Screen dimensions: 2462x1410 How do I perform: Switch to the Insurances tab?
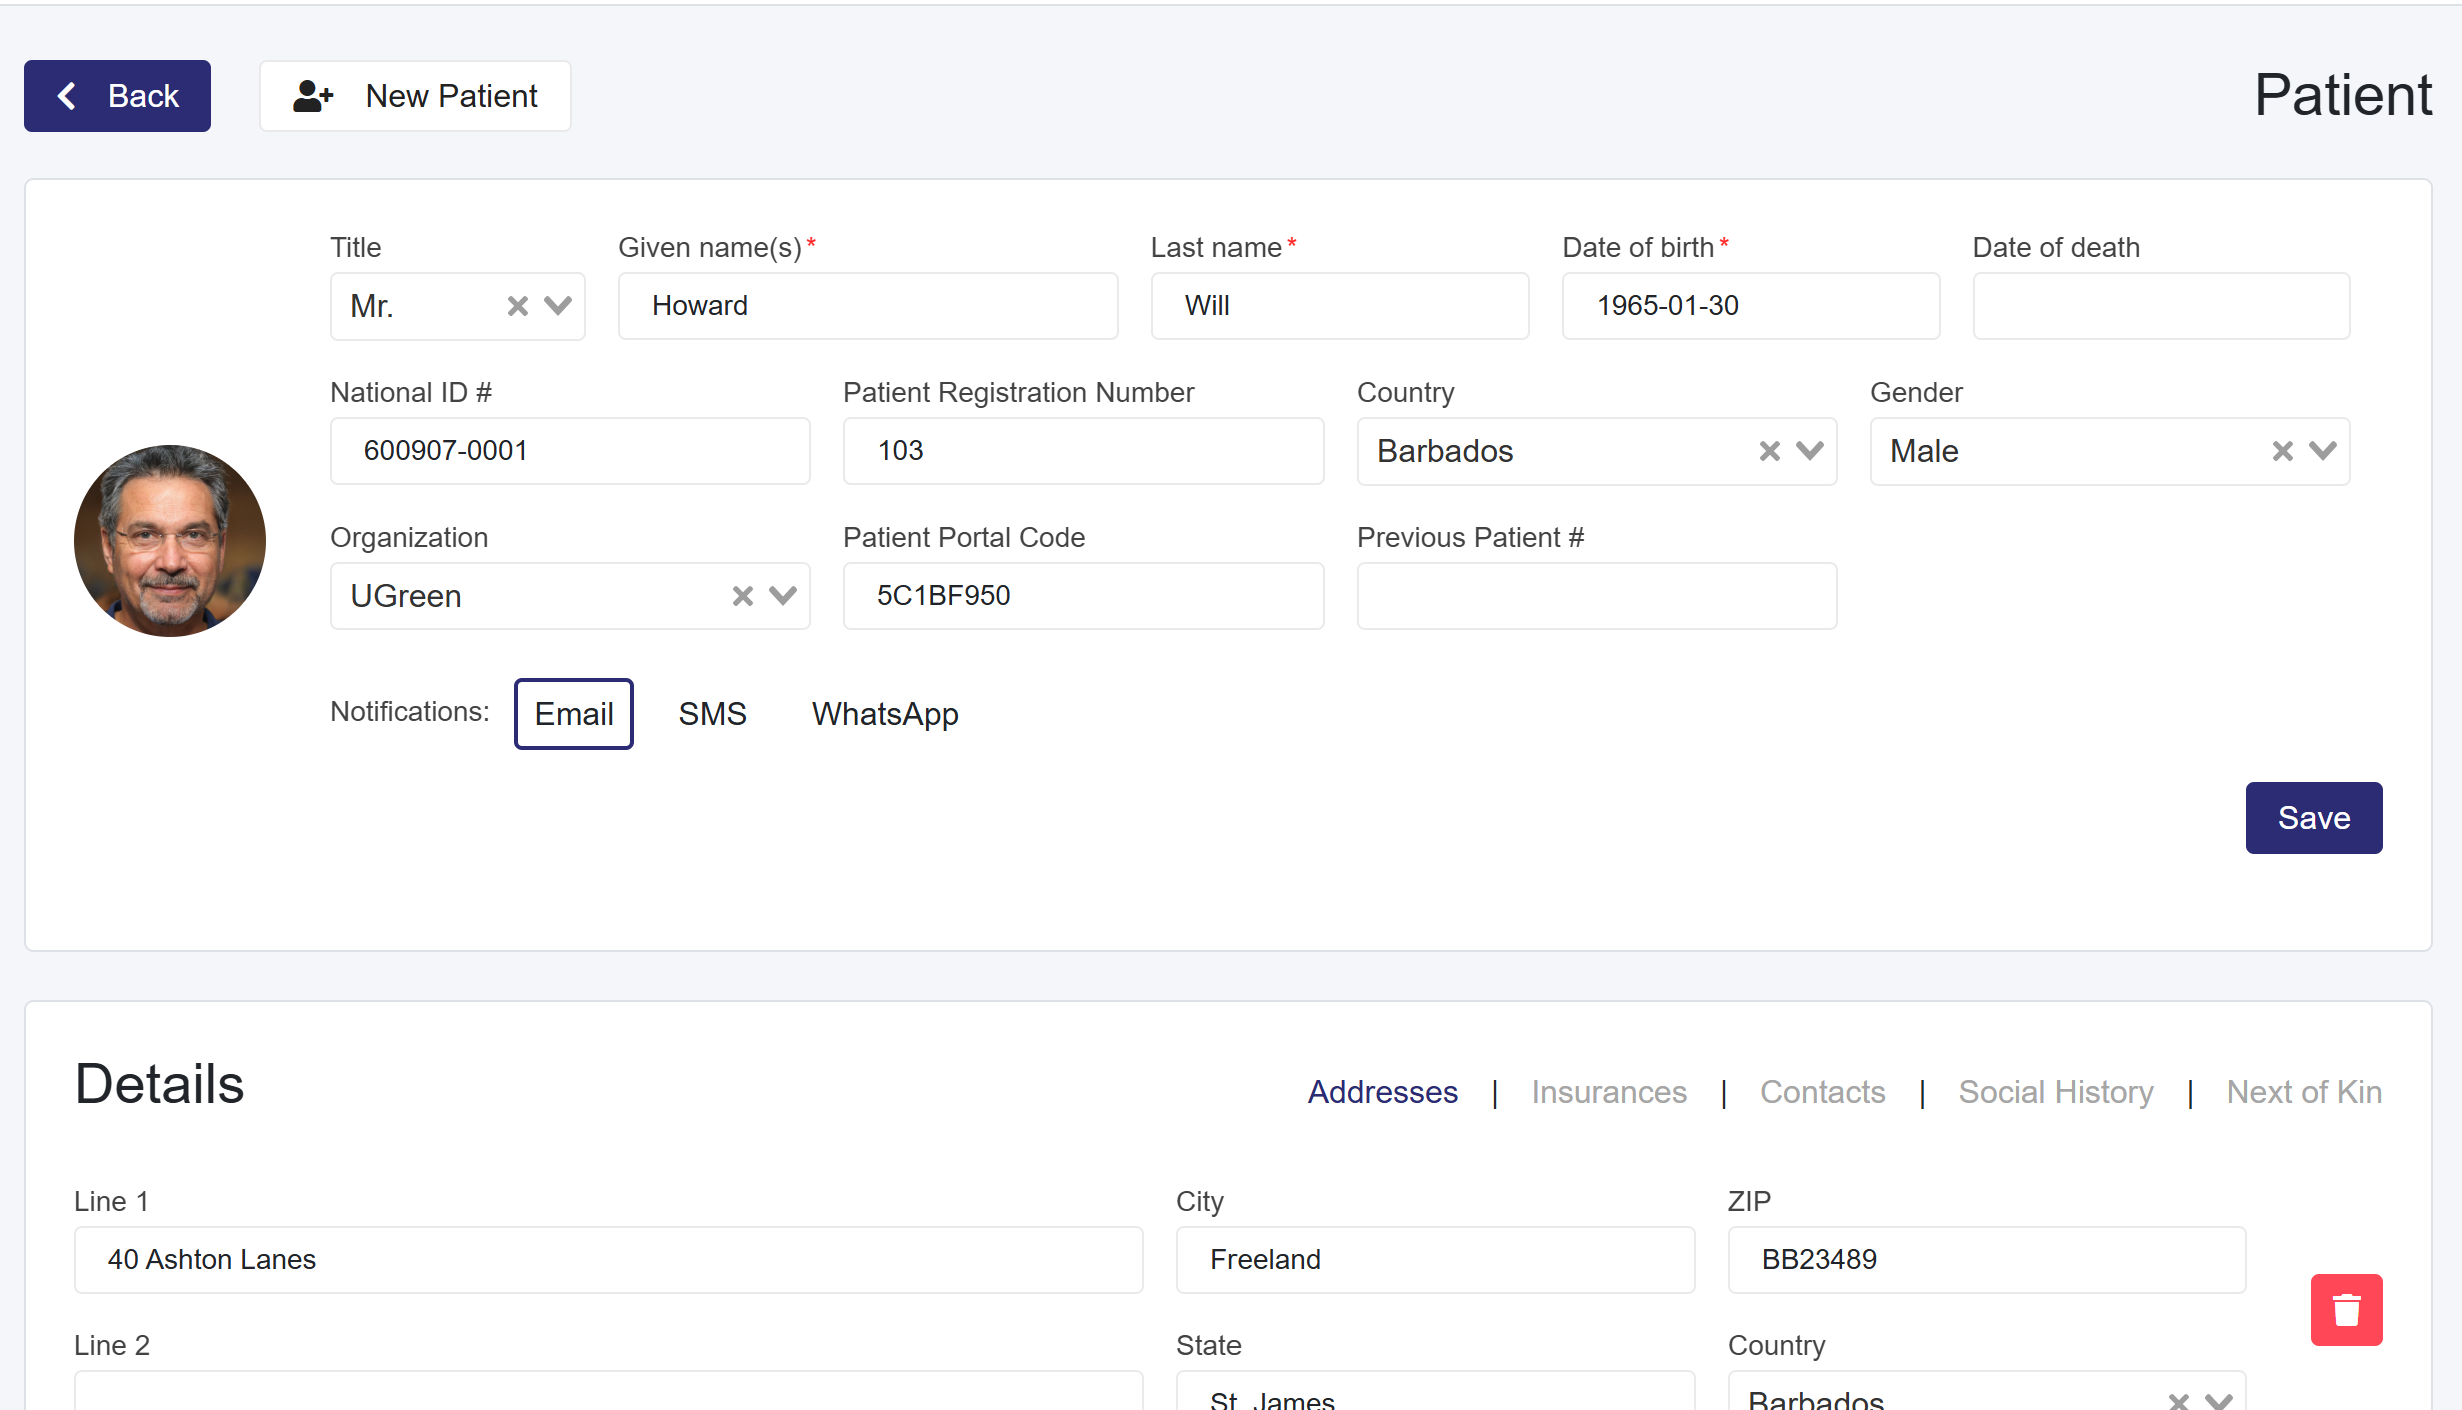click(1608, 1092)
